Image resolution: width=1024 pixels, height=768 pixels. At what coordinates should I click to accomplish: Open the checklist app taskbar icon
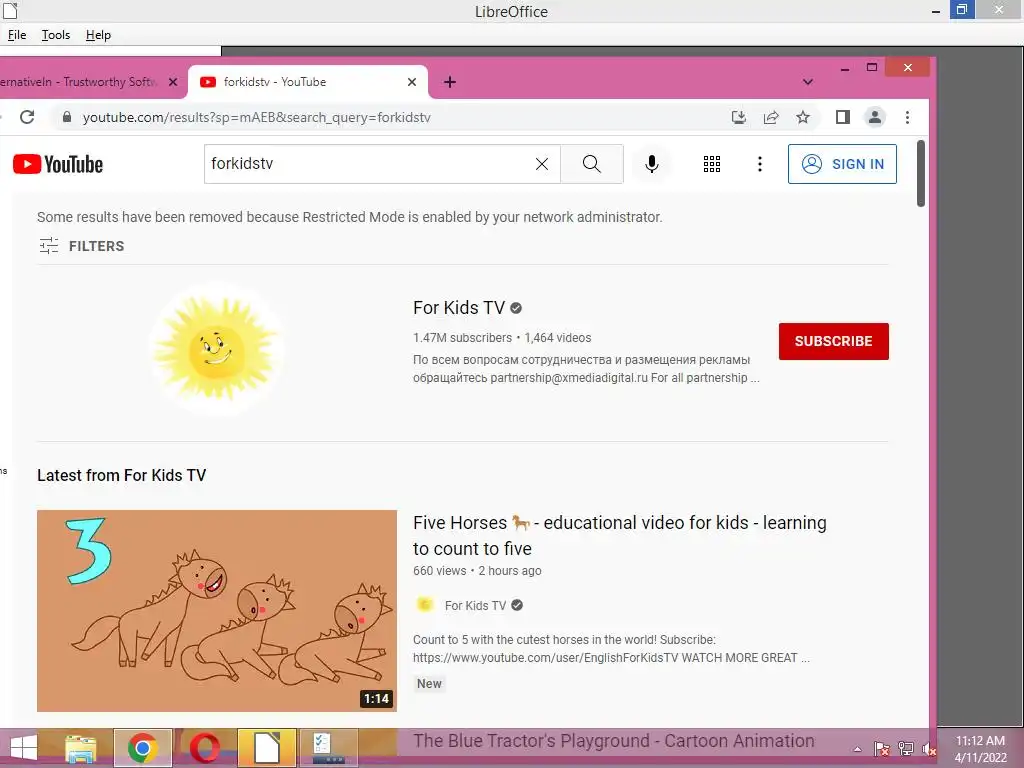(x=328, y=748)
